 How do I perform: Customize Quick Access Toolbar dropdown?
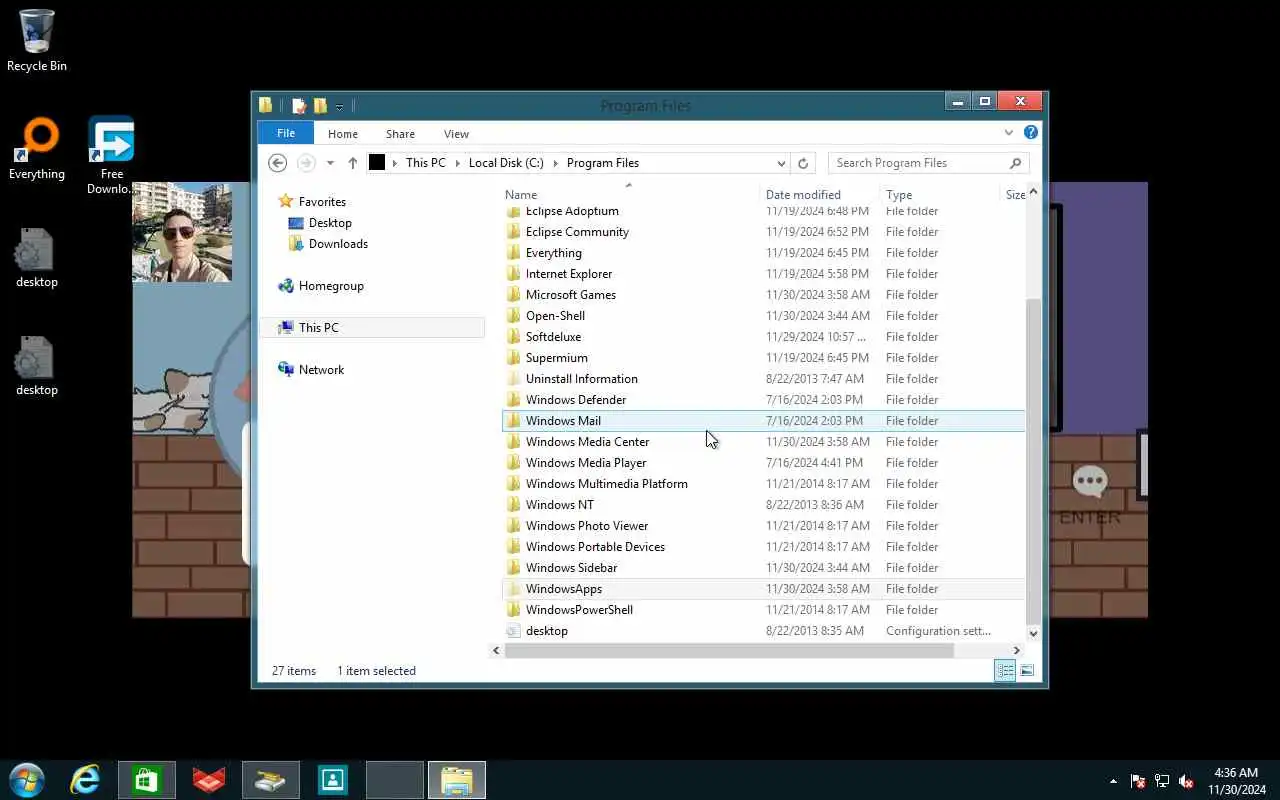(x=340, y=106)
